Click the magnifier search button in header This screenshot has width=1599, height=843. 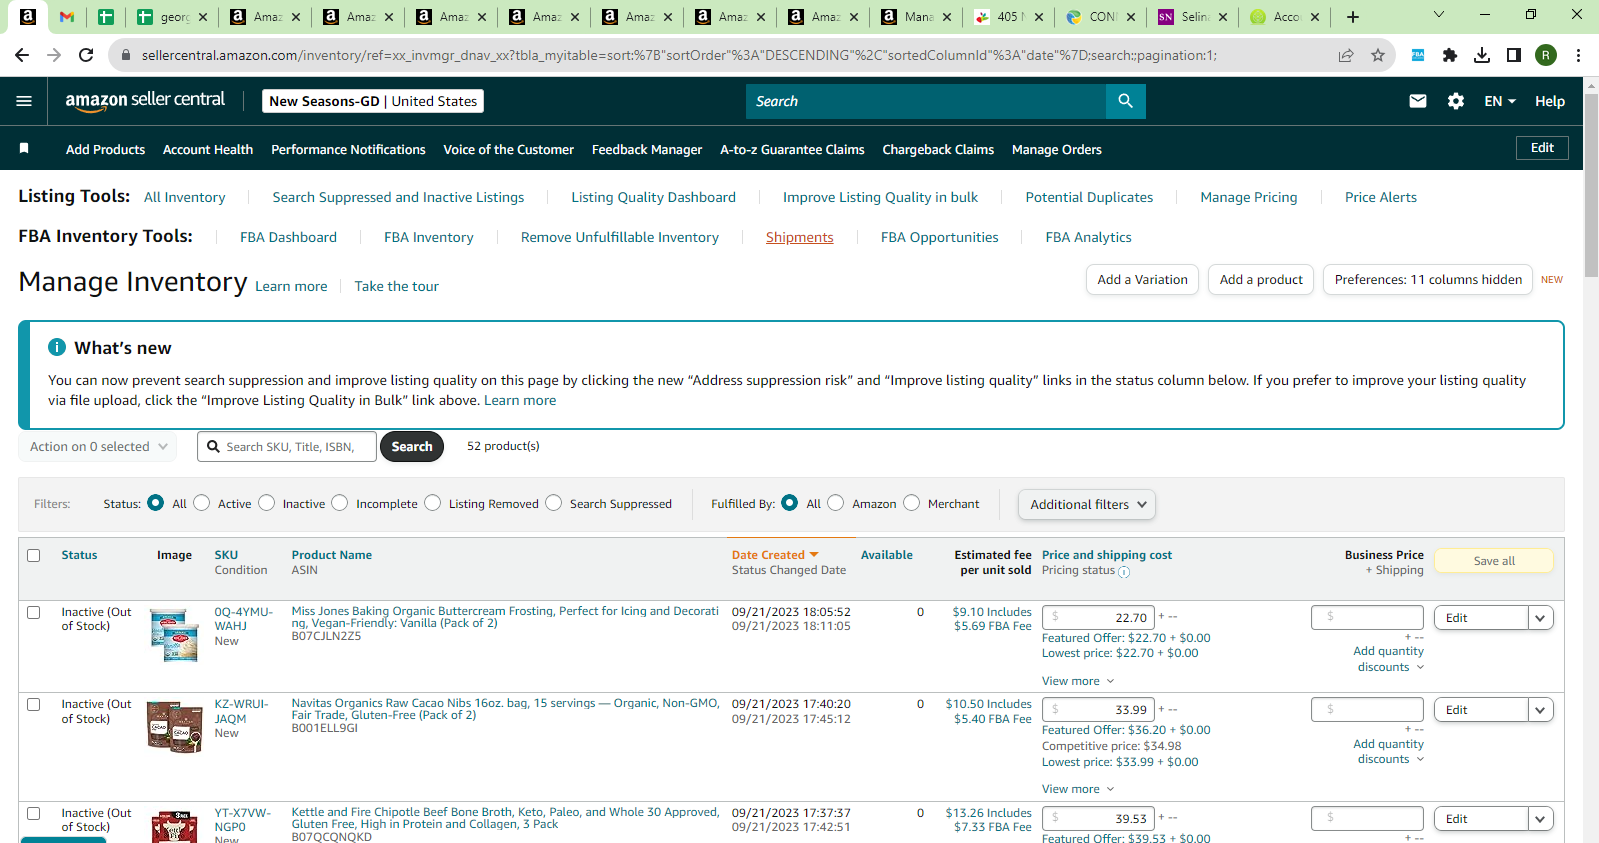tap(1126, 101)
